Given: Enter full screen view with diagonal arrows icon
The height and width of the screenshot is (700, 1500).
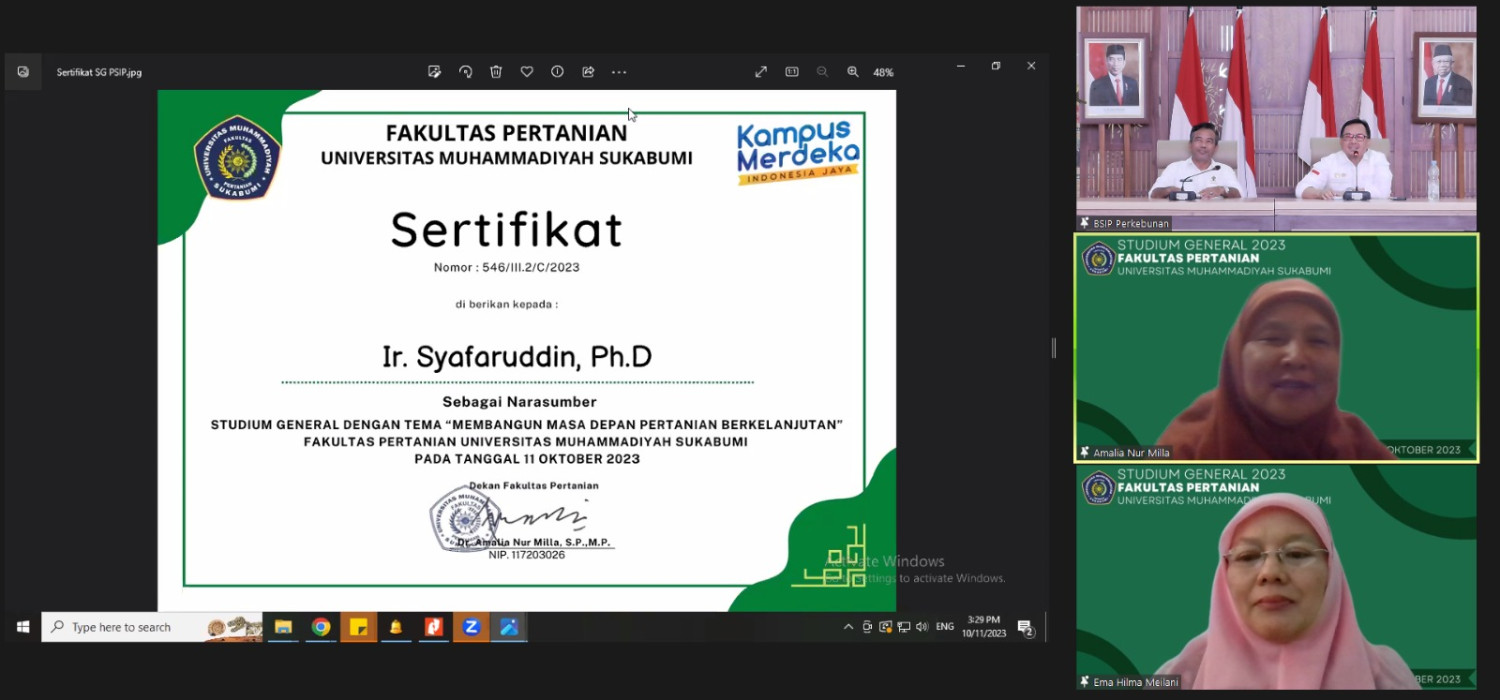Looking at the screenshot, I should (x=761, y=72).
